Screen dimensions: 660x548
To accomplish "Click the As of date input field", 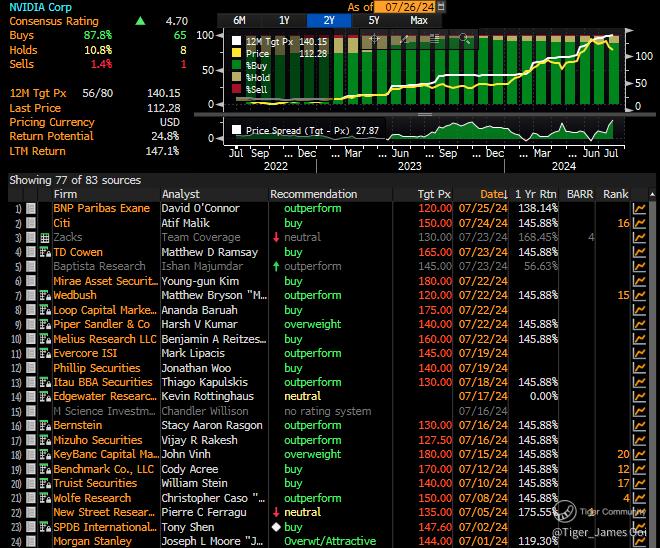I will pos(410,7).
